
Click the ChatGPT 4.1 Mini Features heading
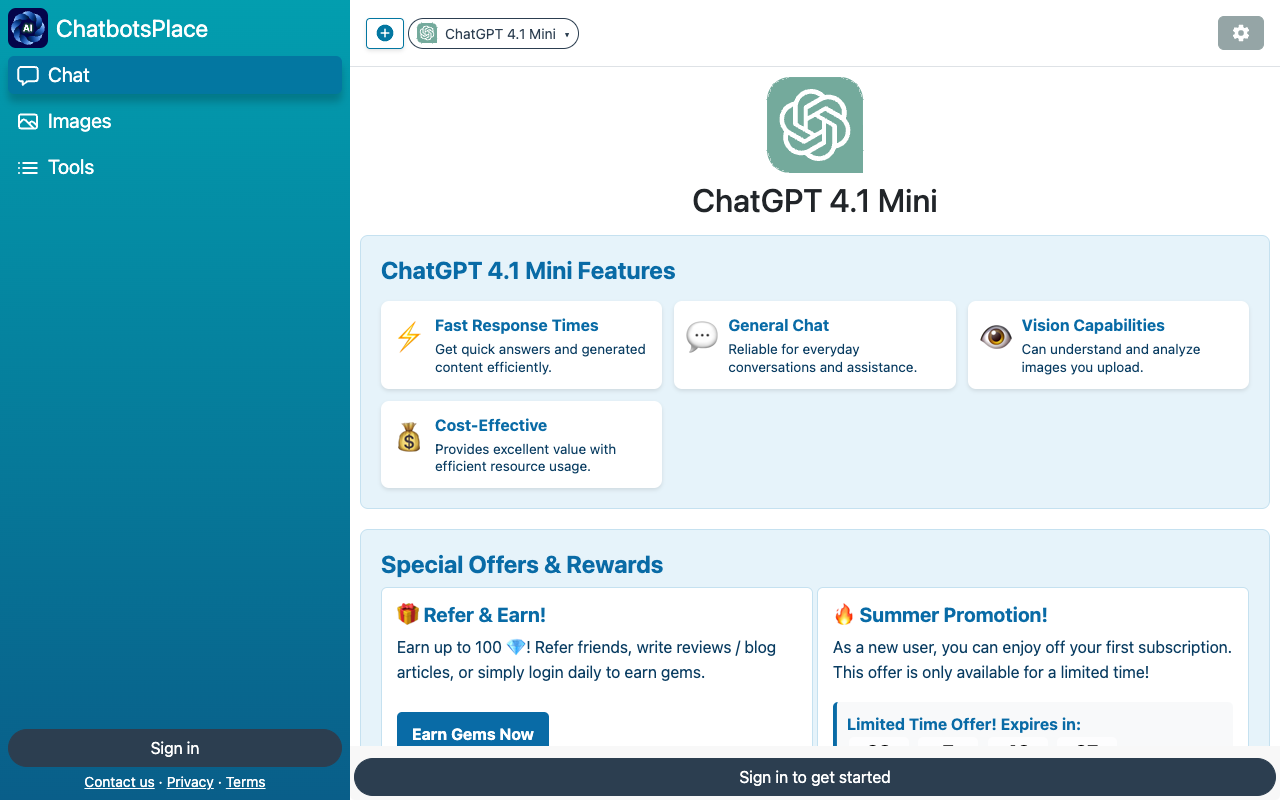pyautogui.click(x=528, y=271)
